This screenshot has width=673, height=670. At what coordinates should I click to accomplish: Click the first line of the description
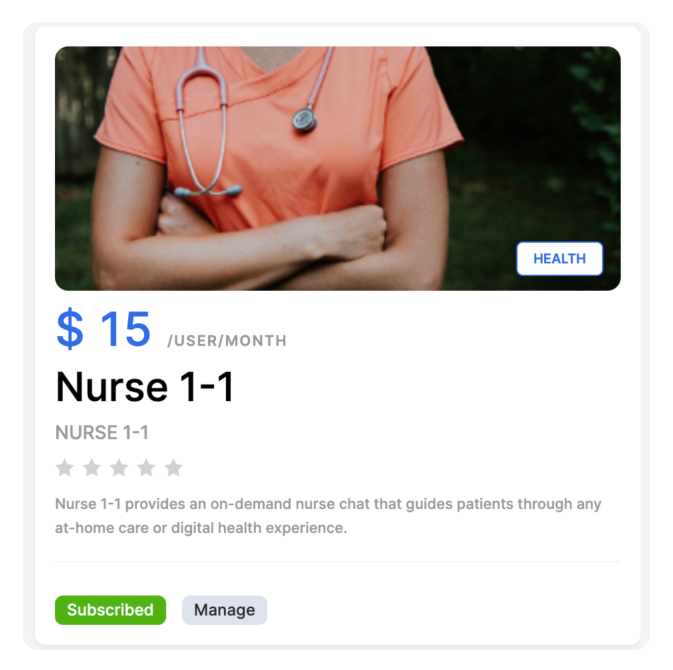click(x=328, y=504)
